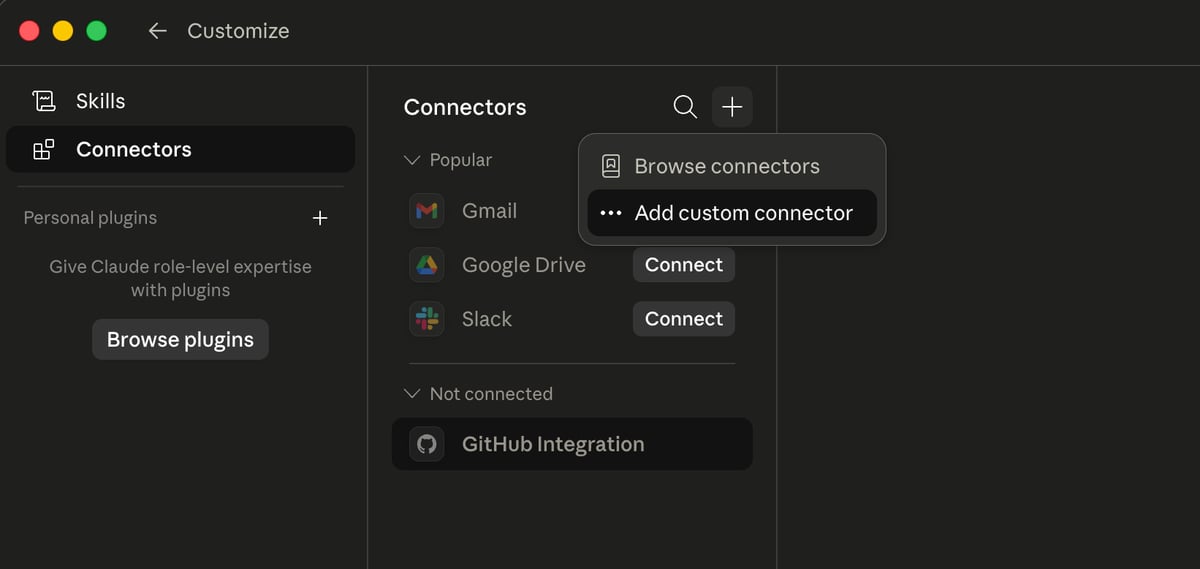
Task: Collapse the Not connected section chevron
Action: (412, 394)
